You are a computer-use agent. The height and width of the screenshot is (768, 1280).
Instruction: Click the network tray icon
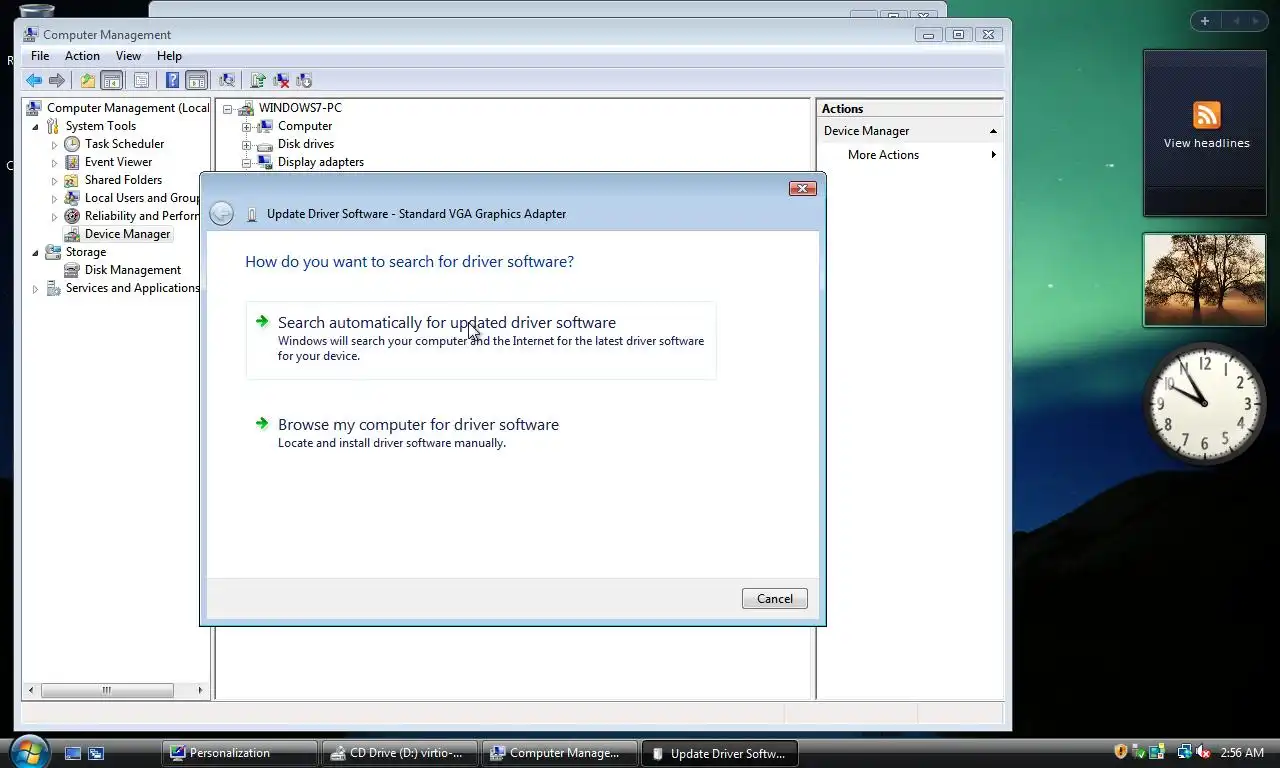(x=1185, y=752)
